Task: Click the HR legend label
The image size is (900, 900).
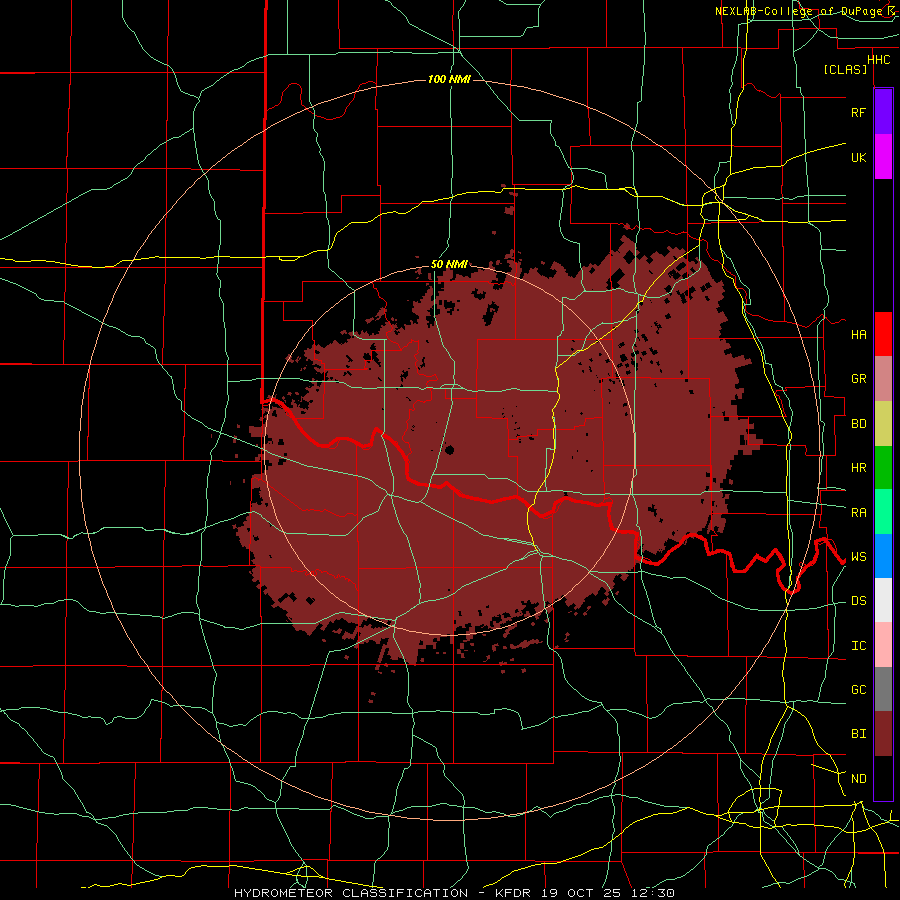Action: point(858,468)
